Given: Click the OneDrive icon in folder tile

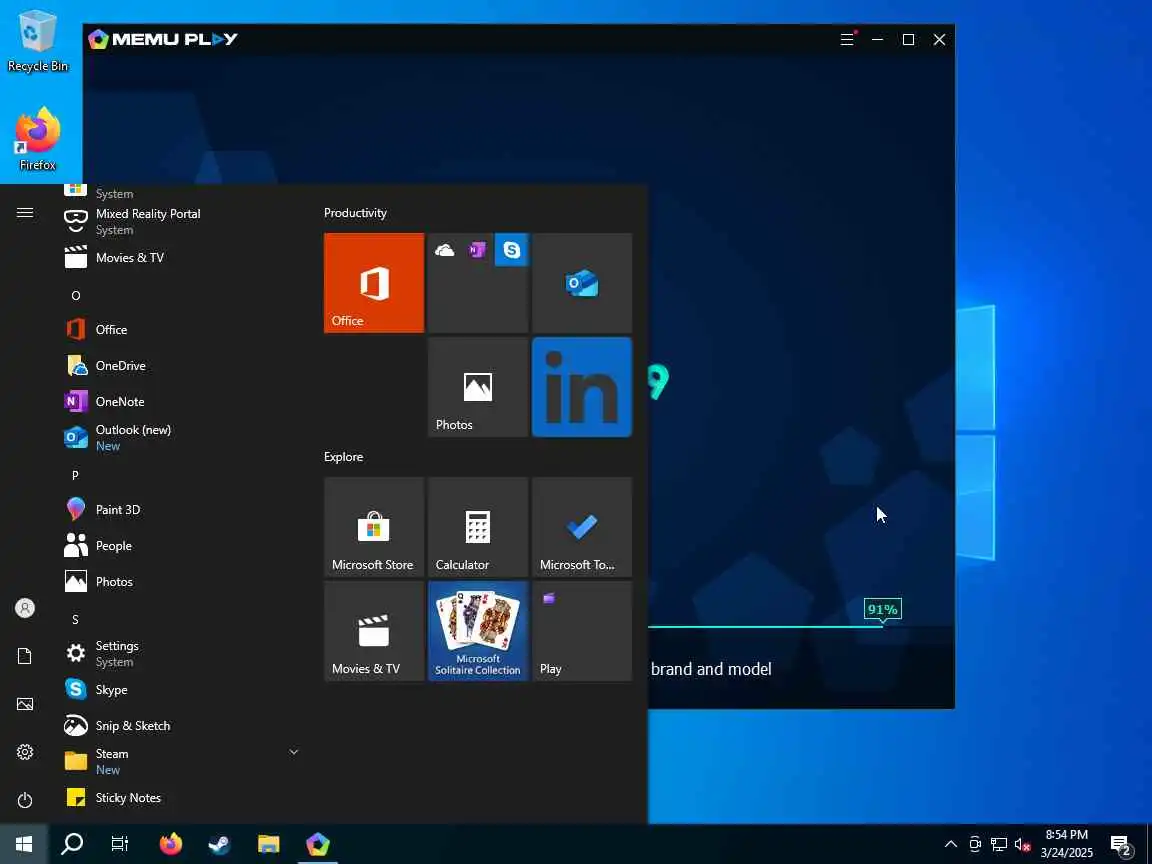Looking at the screenshot, I should [x=444, y=251].
